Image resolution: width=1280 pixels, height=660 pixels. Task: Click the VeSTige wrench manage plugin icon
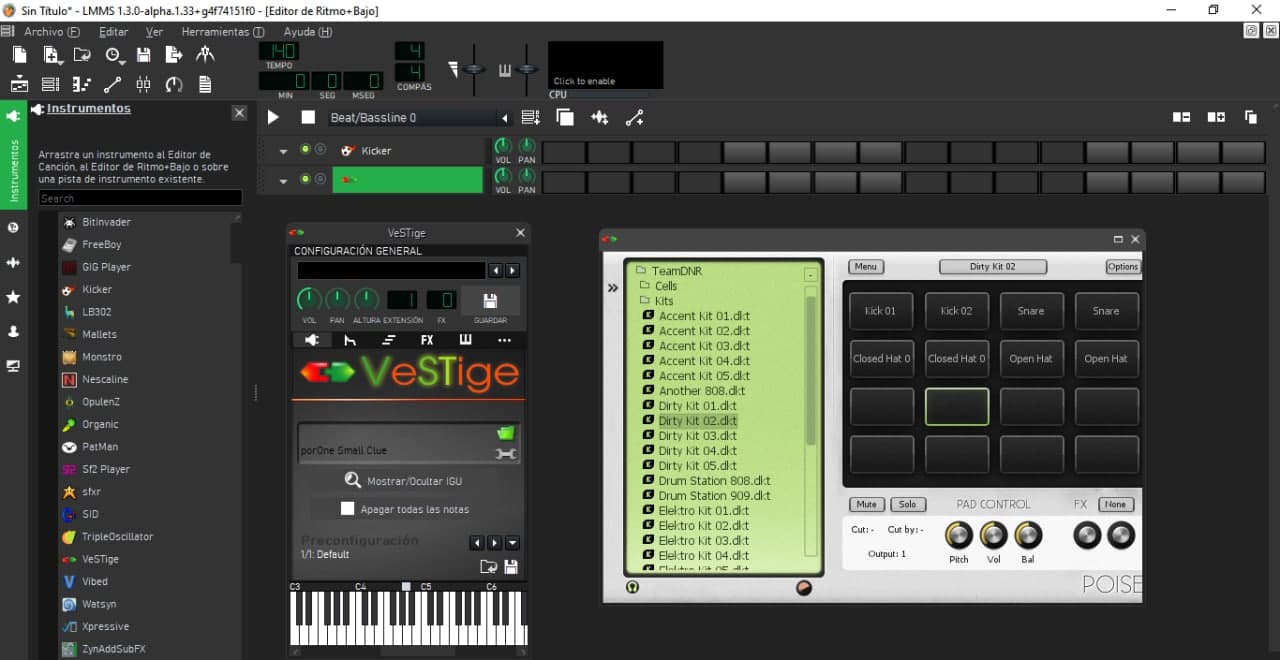coord(505,454)
